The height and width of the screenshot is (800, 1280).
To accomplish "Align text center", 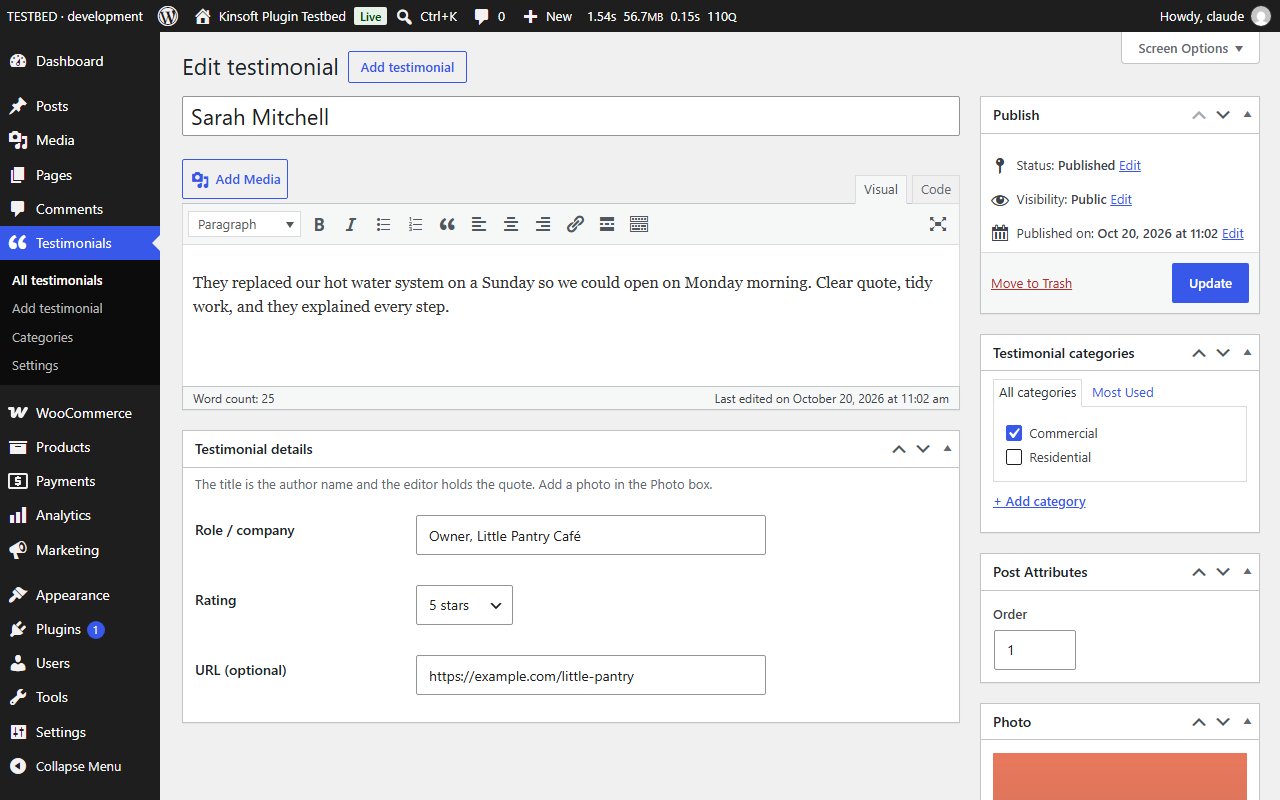I will point(511,225).
